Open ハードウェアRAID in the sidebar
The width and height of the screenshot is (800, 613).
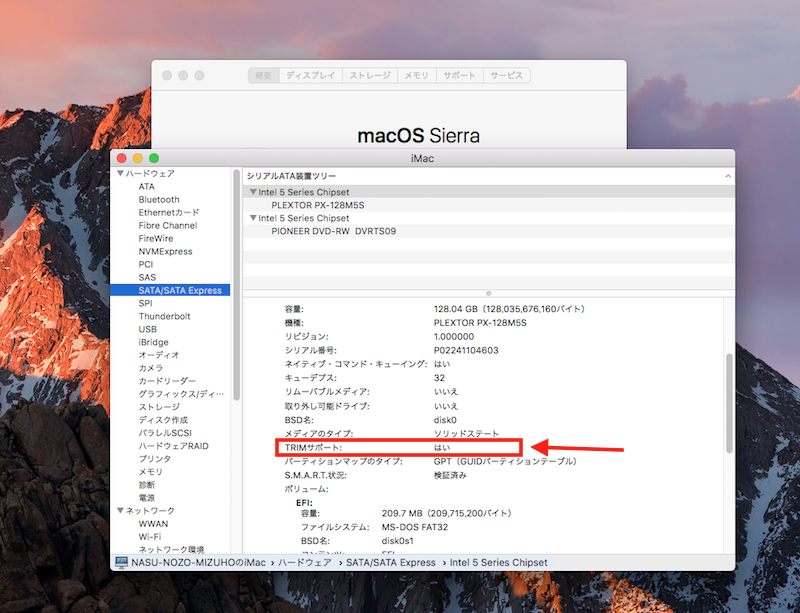pyautogui.click(x=173, y=446)
